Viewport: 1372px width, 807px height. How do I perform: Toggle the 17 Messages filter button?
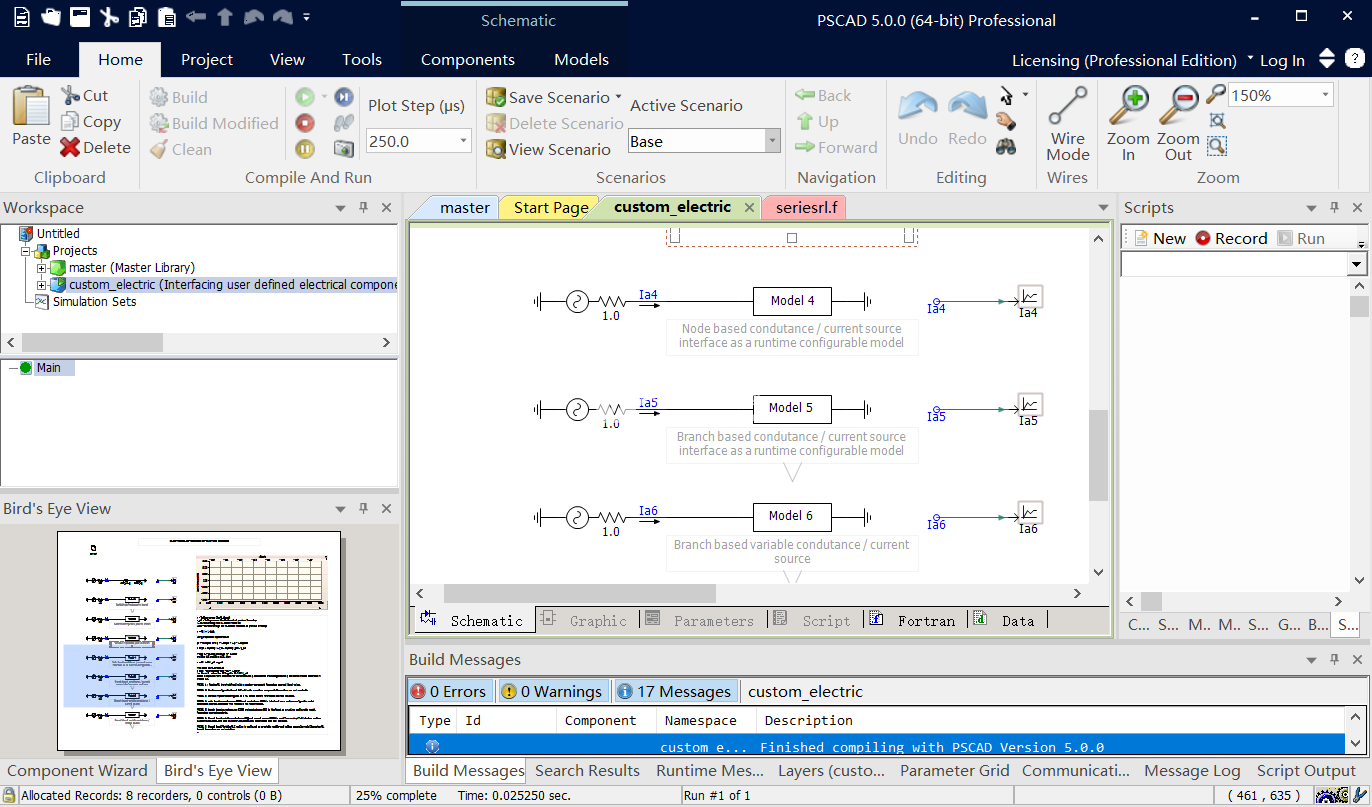coord(675,691)
